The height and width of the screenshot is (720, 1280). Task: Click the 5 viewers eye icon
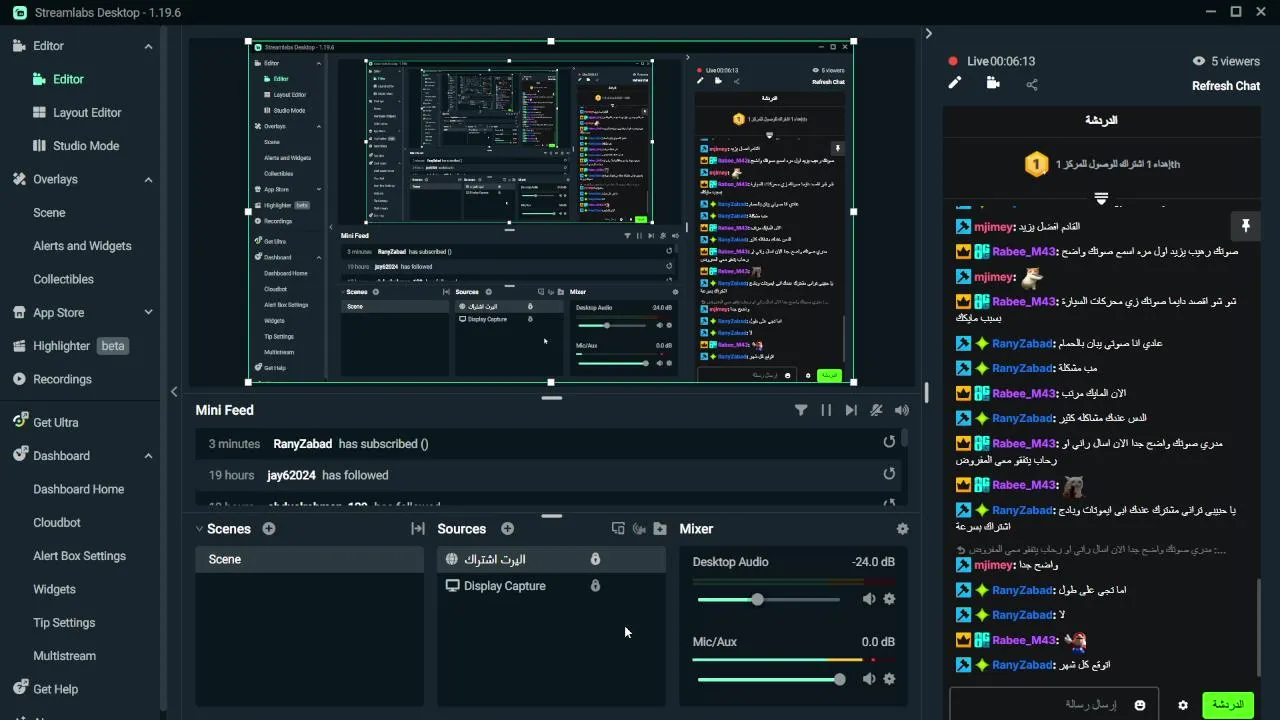coord(1199,61)
